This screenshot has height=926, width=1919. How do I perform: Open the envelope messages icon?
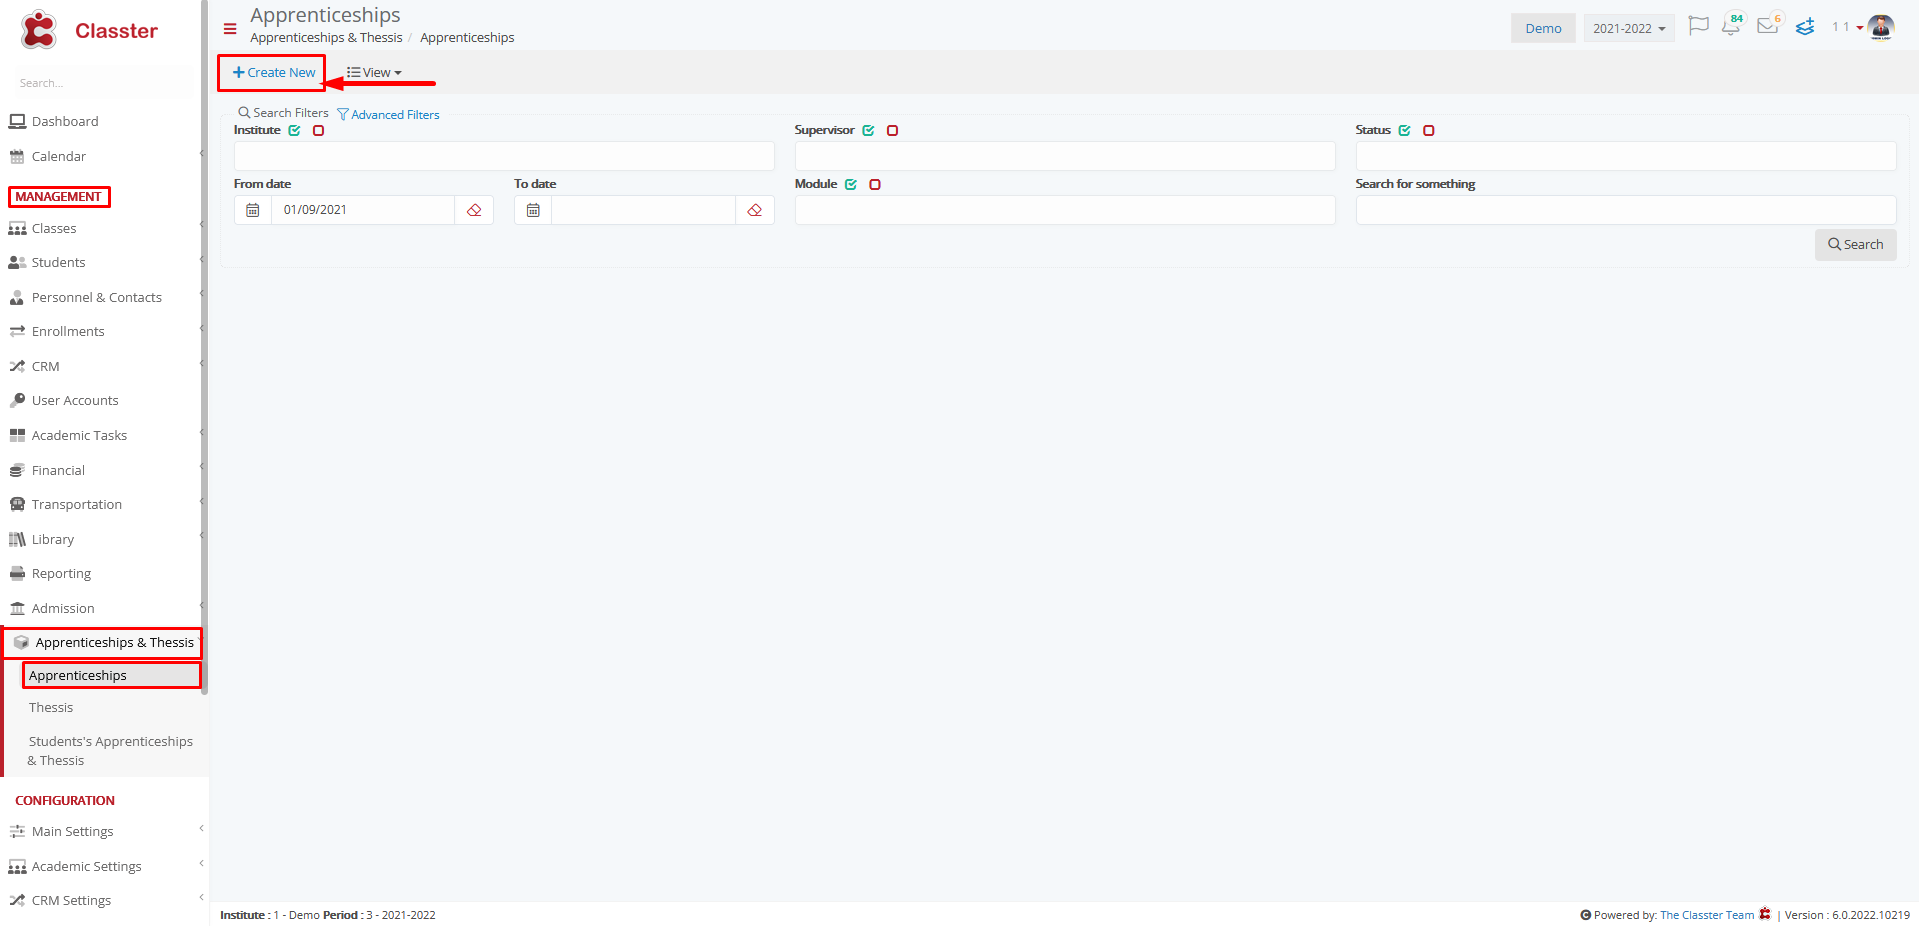point(1768,26)
